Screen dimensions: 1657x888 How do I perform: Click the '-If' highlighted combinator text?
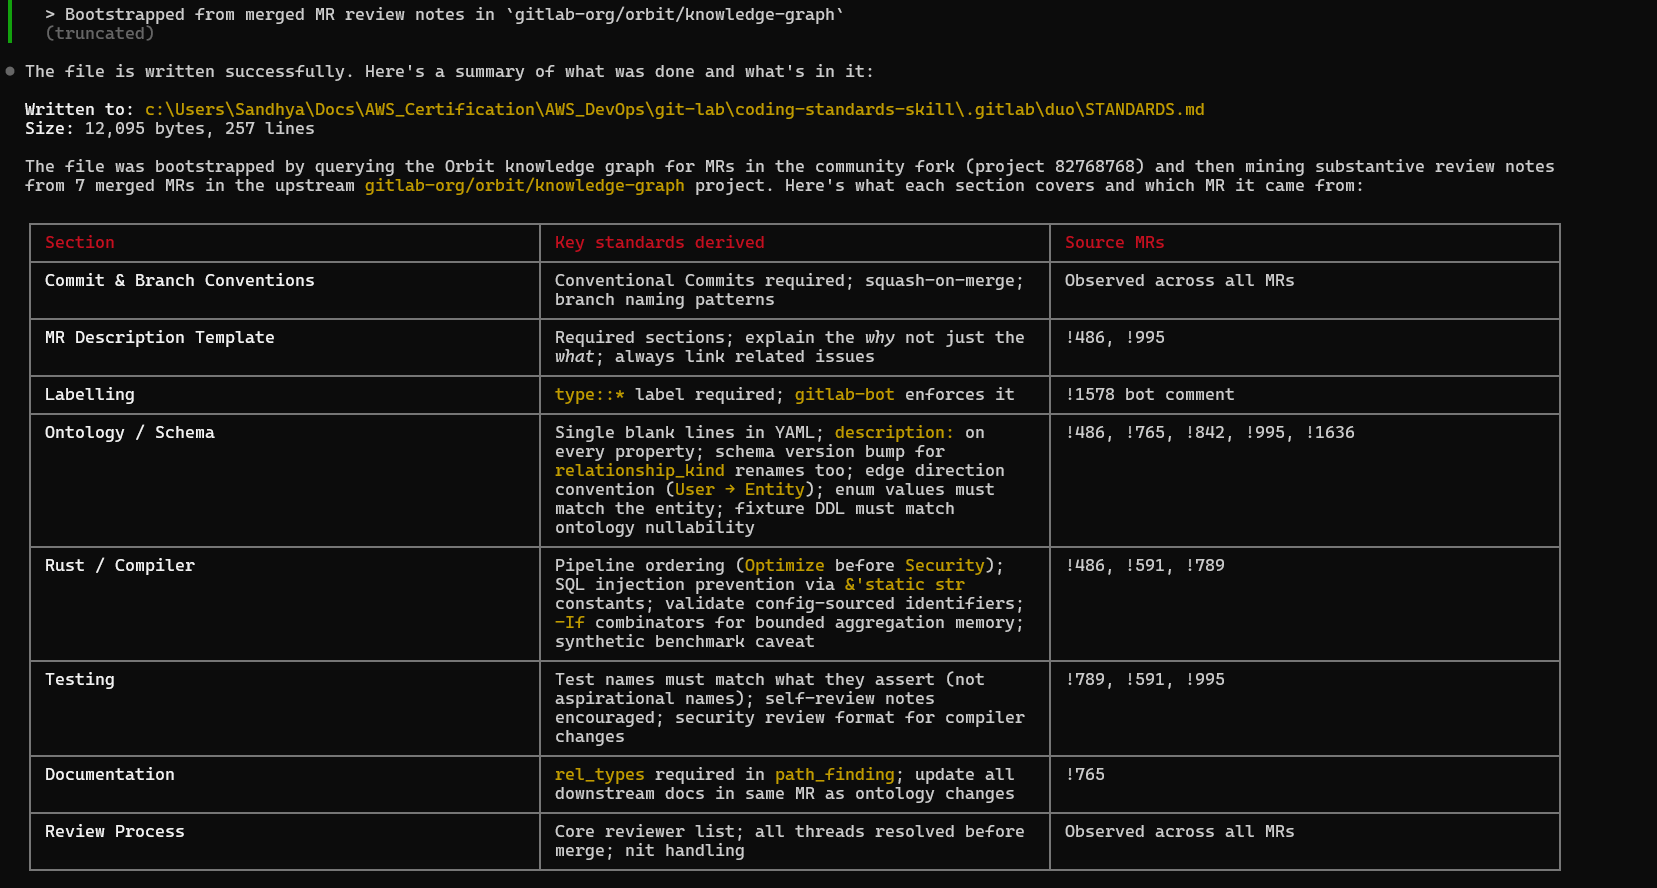[570, 623]
